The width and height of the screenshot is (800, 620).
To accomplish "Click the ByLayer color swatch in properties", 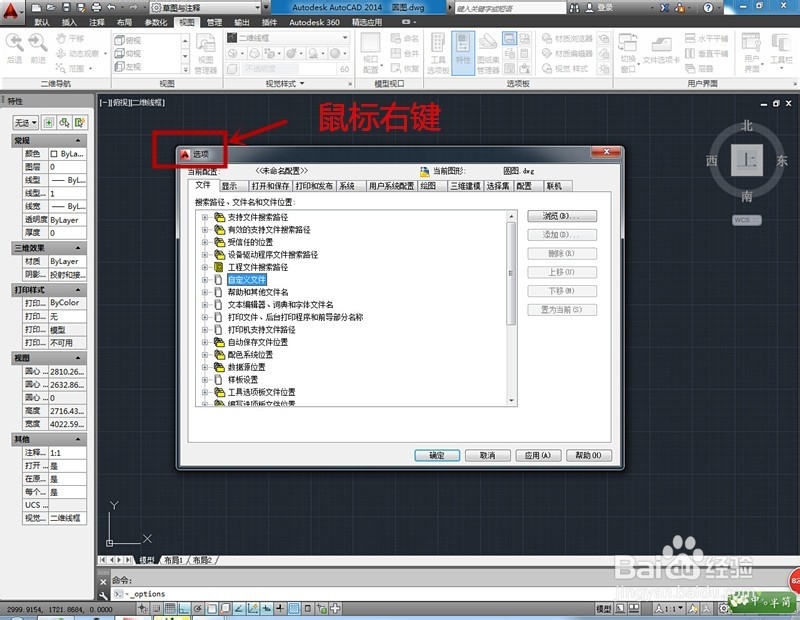I will point(54,154).
